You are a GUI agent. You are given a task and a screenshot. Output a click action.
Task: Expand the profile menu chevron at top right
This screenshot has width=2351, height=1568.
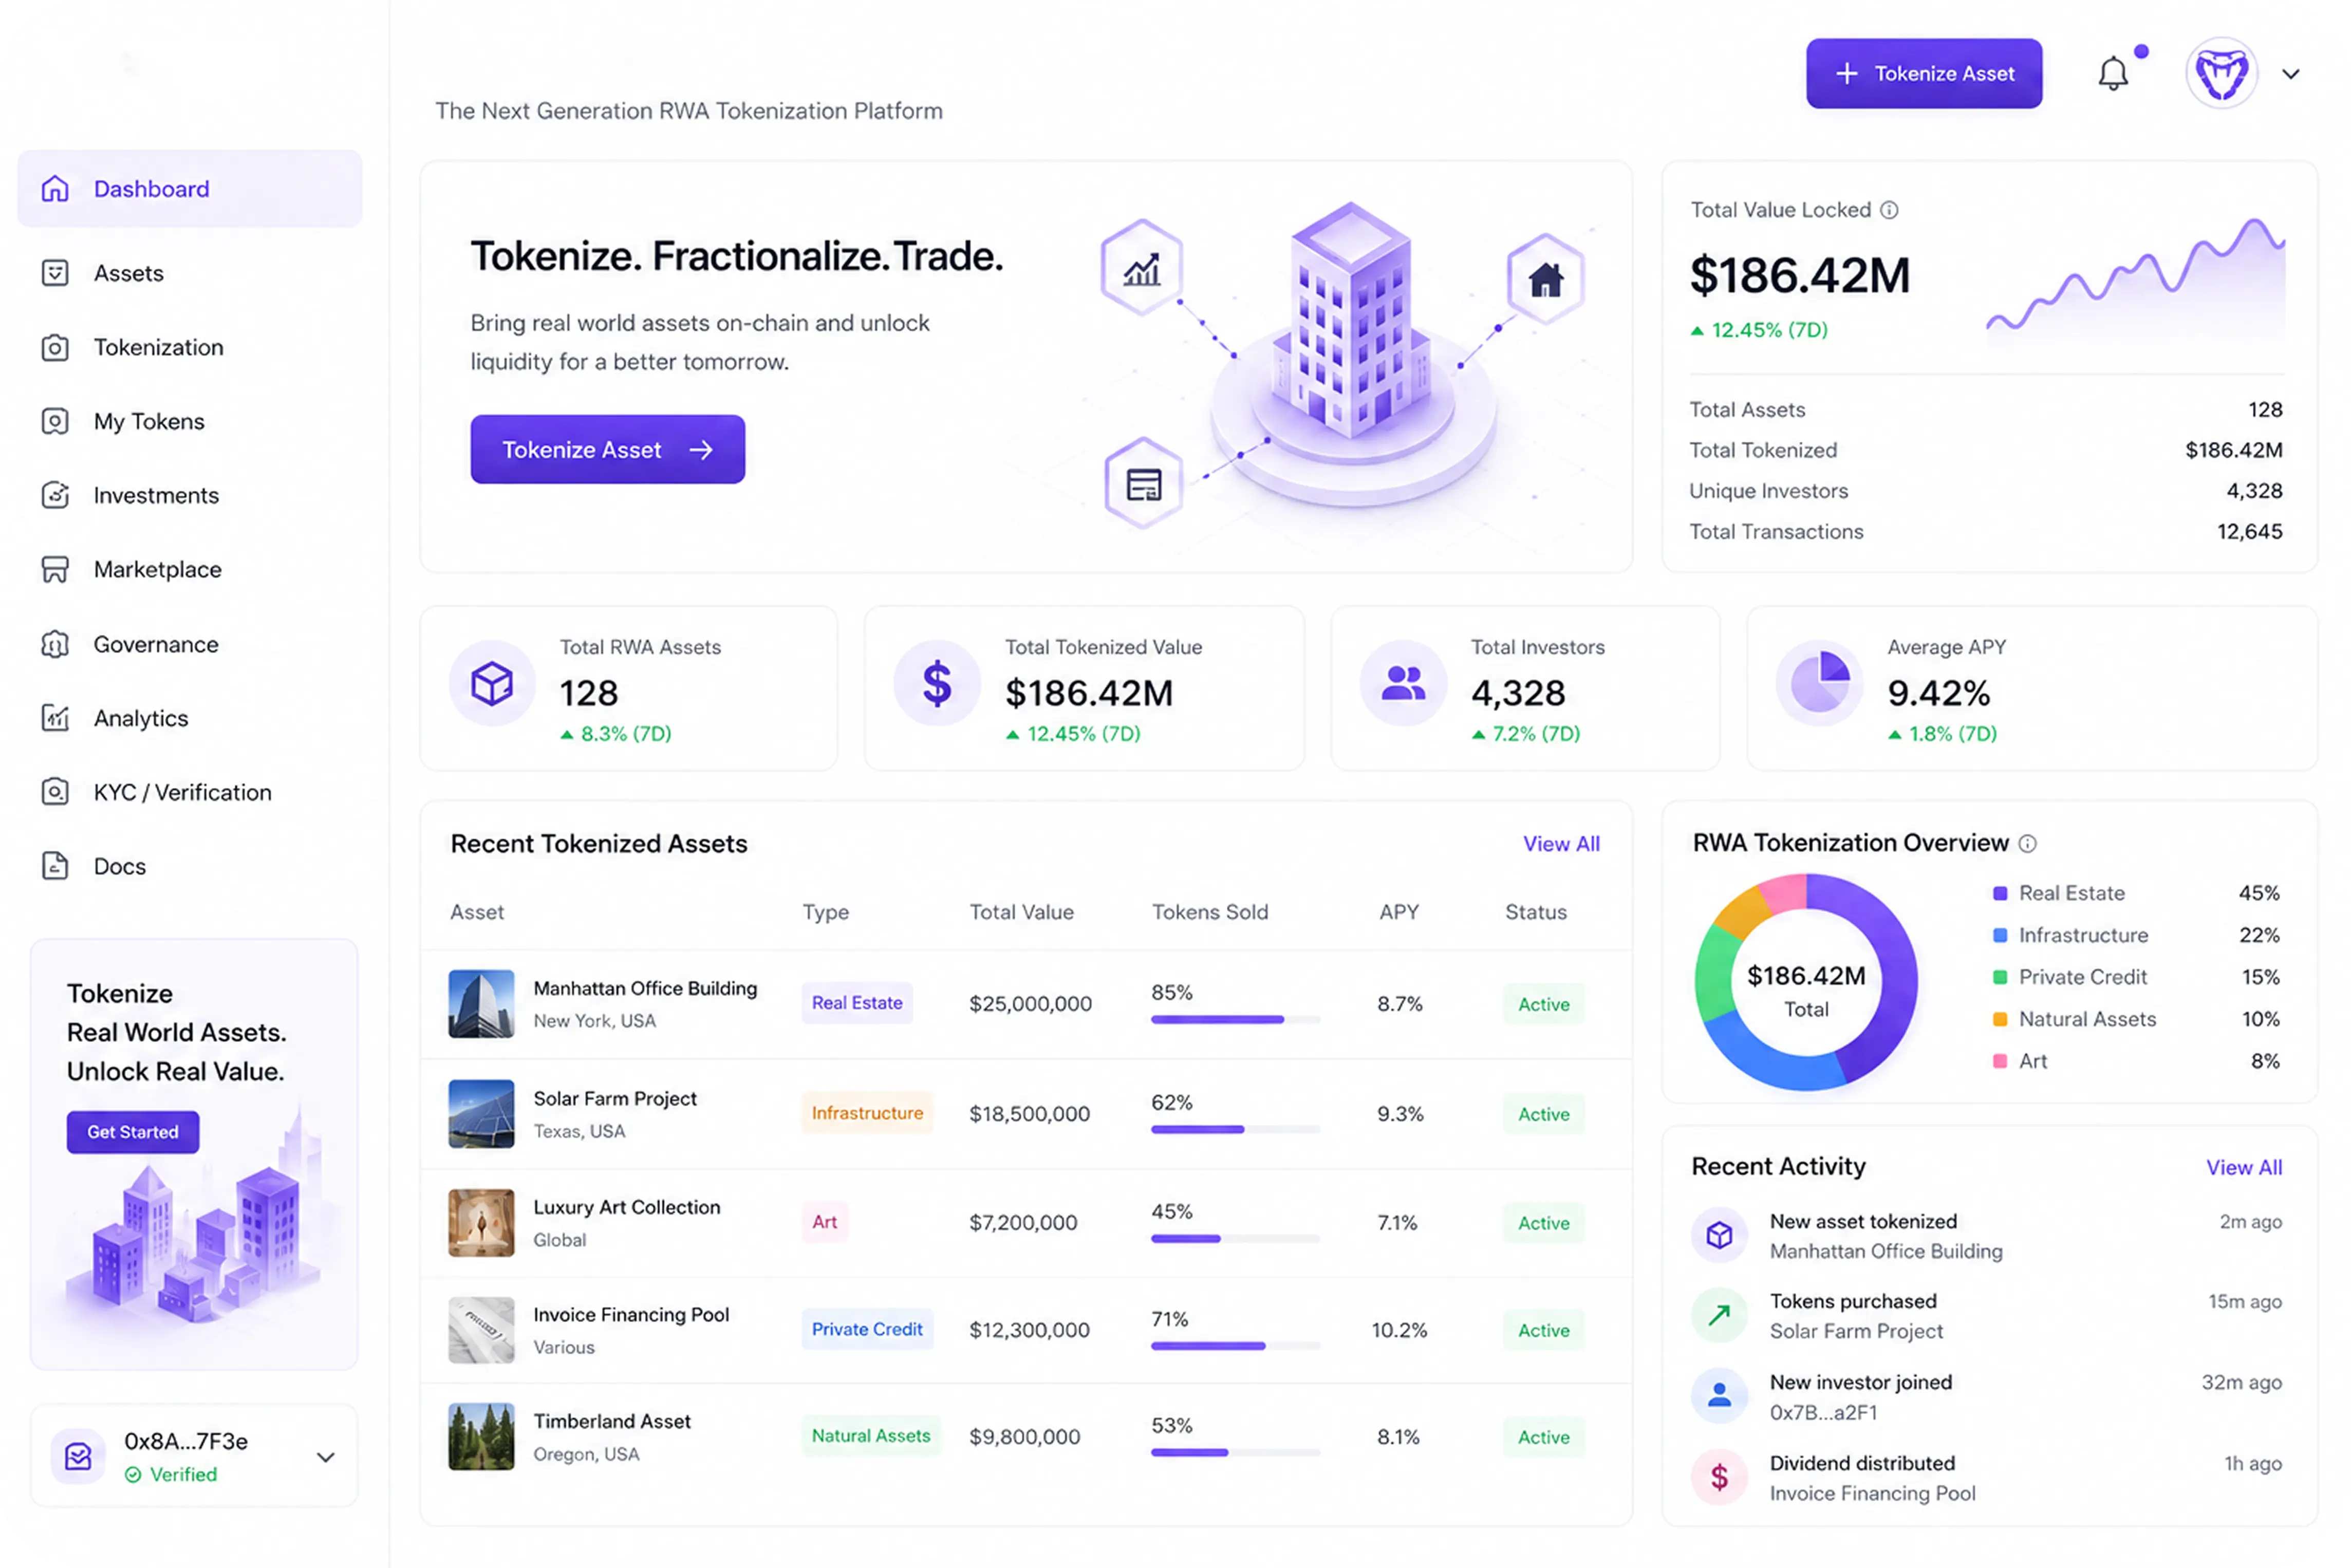pyautogui.click(x=2291, y=74)
